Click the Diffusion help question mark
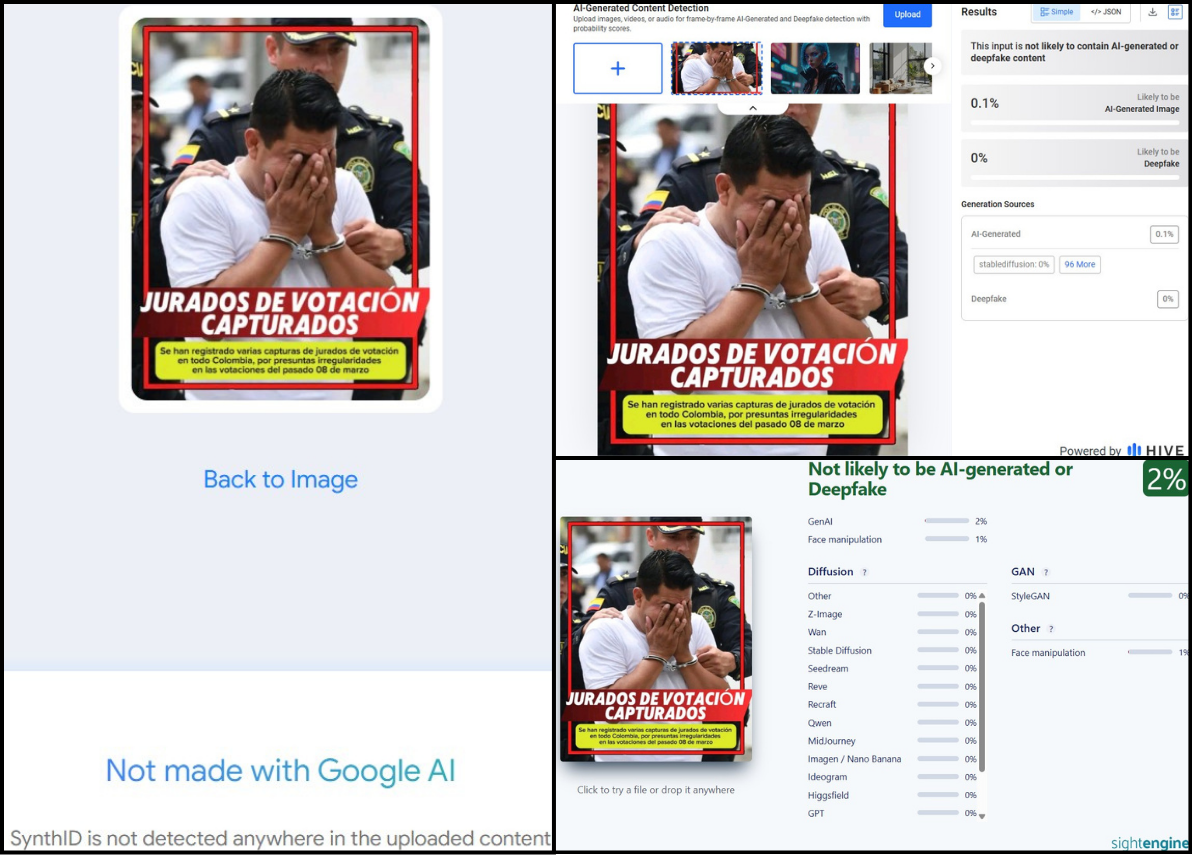This screenshot has height=855, width=1193. (864, 573)
